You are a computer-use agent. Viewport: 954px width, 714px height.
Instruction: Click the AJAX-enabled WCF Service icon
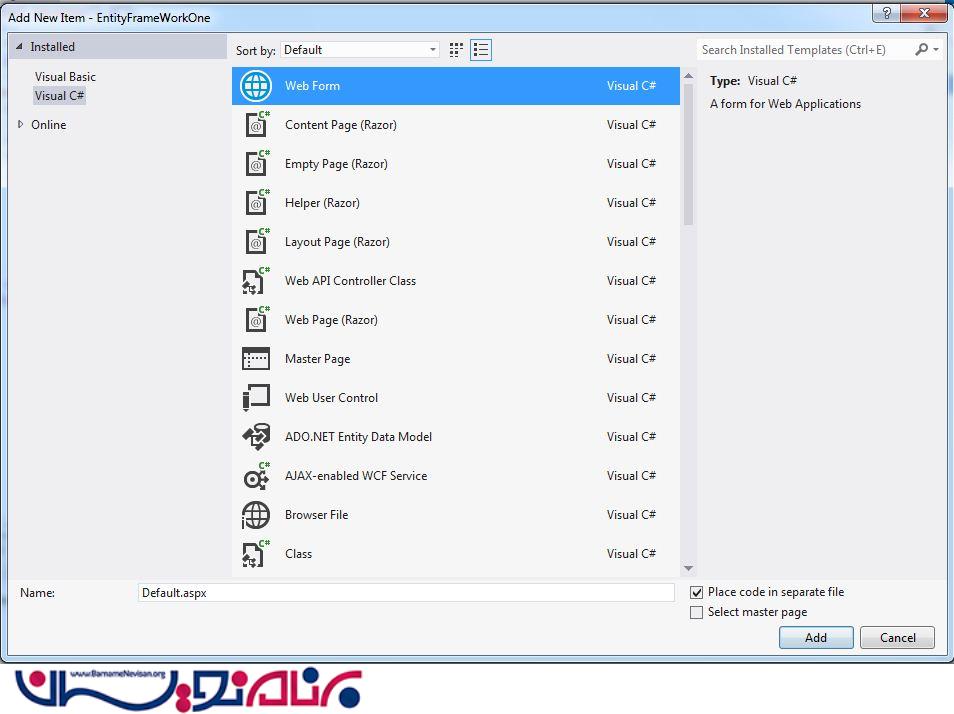256,476
